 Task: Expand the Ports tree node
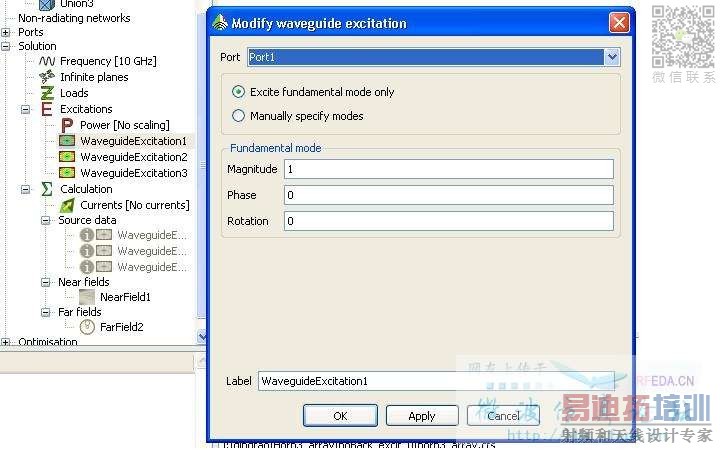click(6, 32)
